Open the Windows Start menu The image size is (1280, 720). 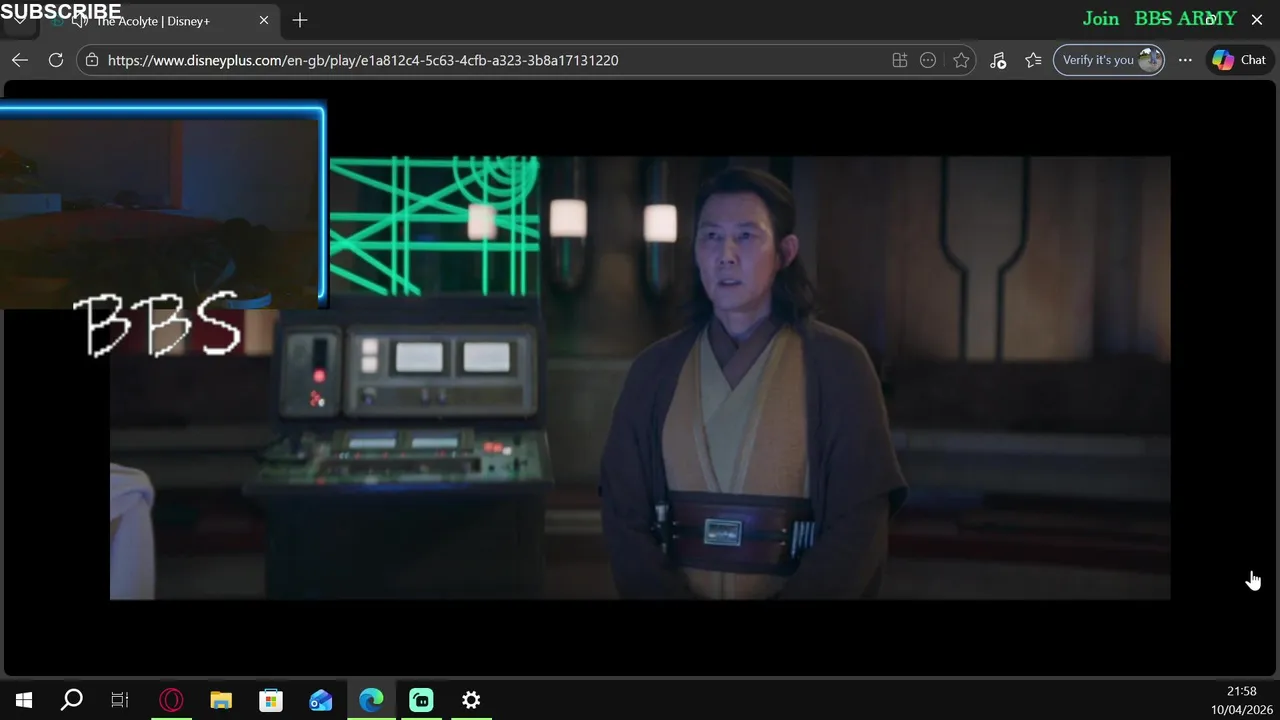(x=24, y=700)
